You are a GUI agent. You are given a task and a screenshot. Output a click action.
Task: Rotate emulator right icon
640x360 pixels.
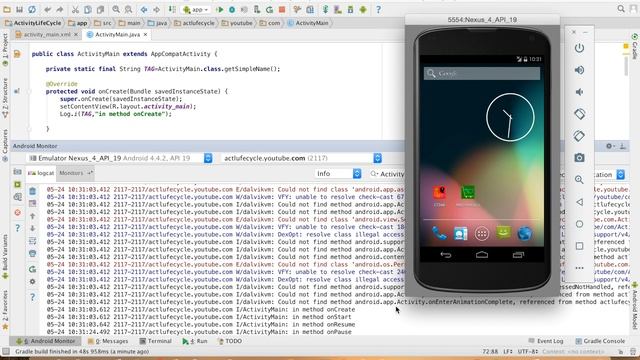pyautogui.click(x=579, y=136)
